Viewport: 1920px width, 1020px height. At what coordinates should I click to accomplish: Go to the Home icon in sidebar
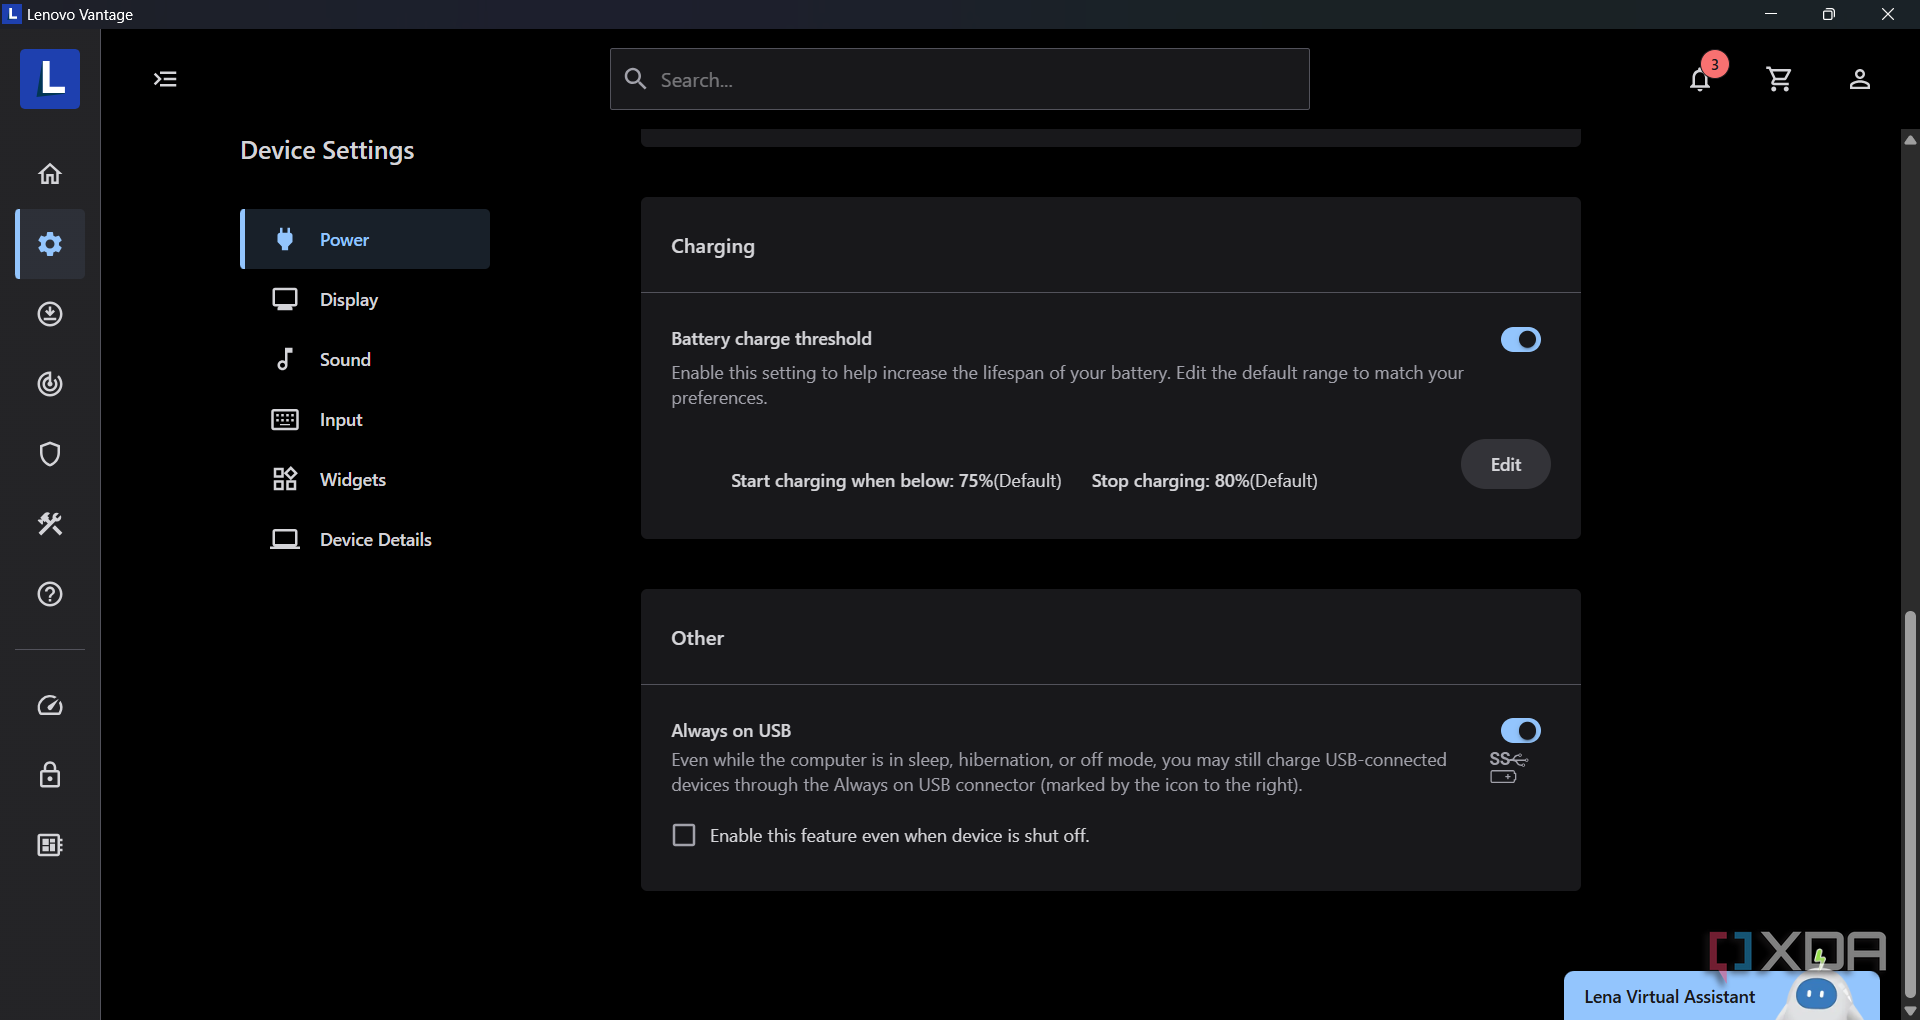tap(50, 174)
